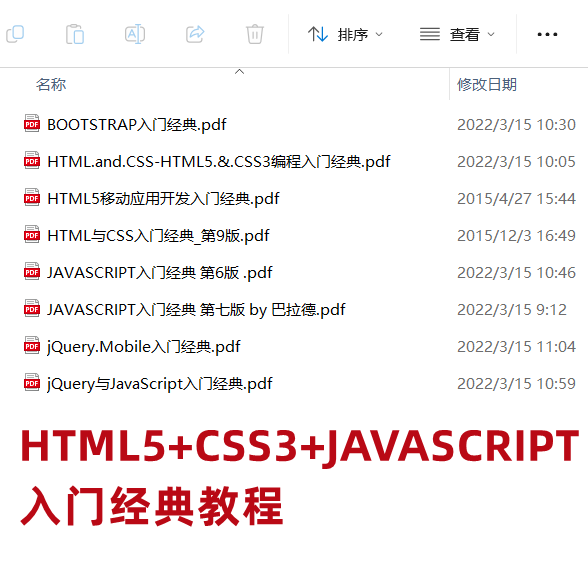
Task: Open the 查看 view dropdown
Action: point(457,34)
